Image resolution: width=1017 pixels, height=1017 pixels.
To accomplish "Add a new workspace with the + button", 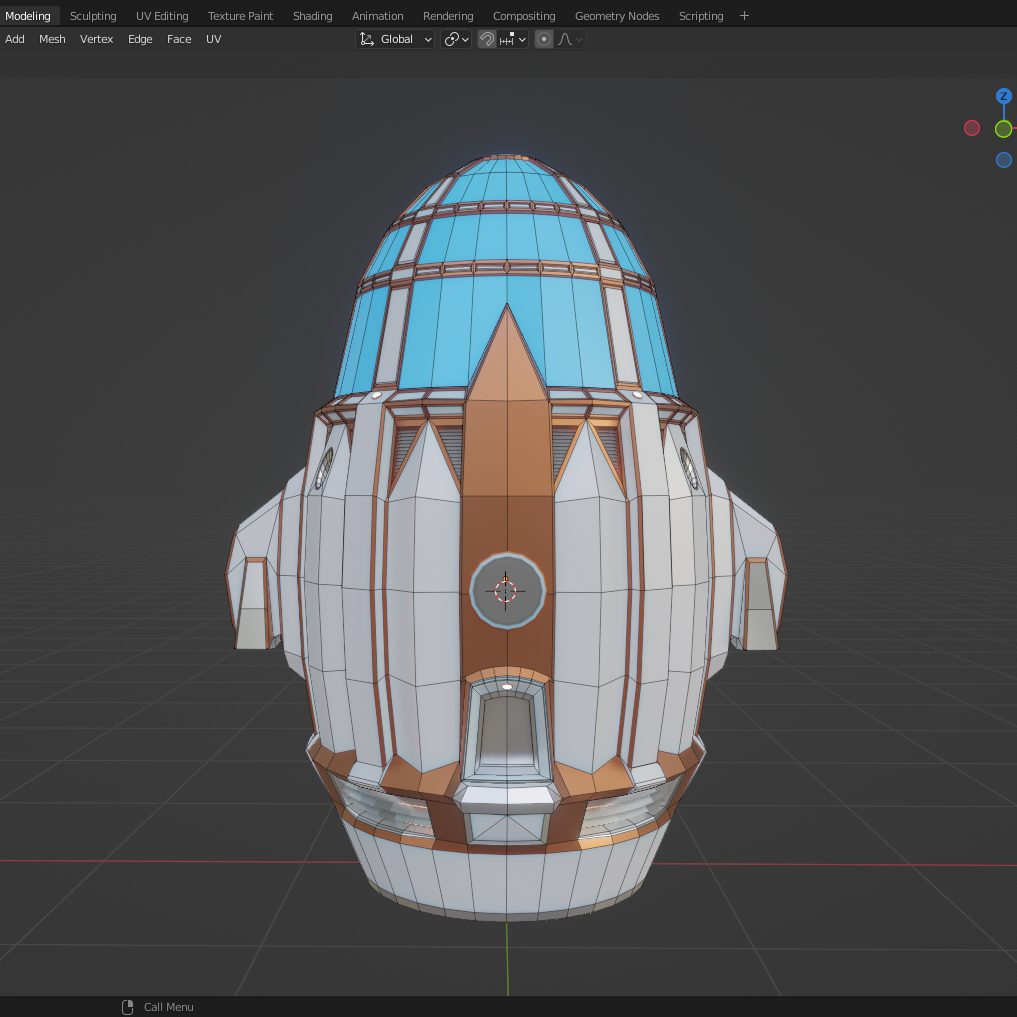I will click(744, 15).
